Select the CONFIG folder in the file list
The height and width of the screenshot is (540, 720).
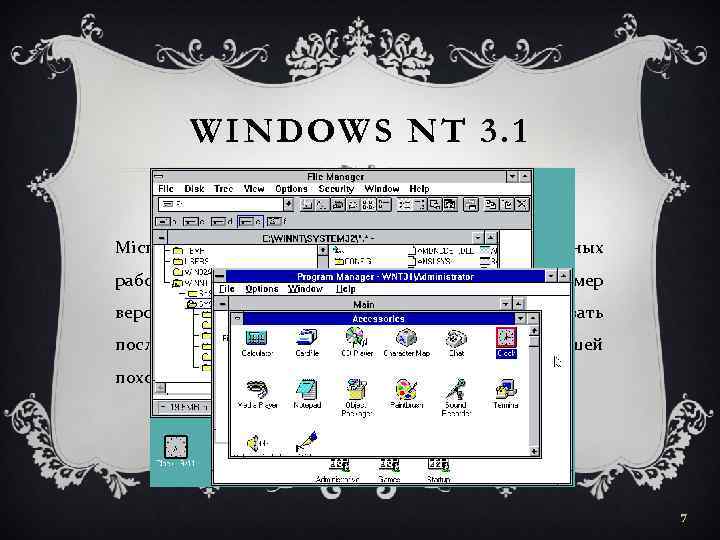click(x=354, y=261)
